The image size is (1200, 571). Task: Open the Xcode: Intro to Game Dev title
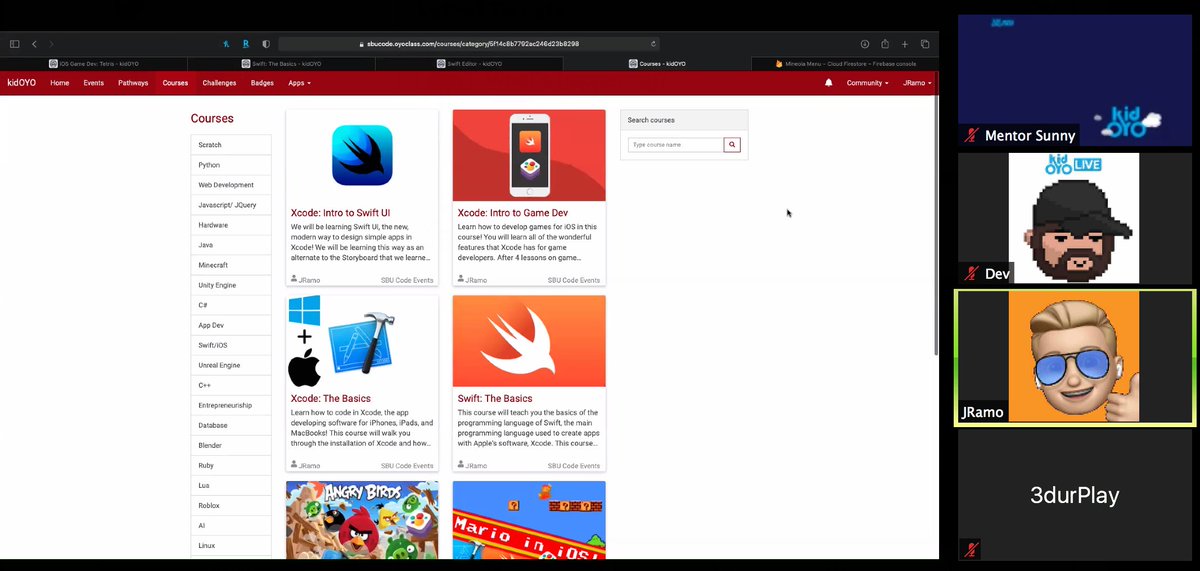pos(512,213)
